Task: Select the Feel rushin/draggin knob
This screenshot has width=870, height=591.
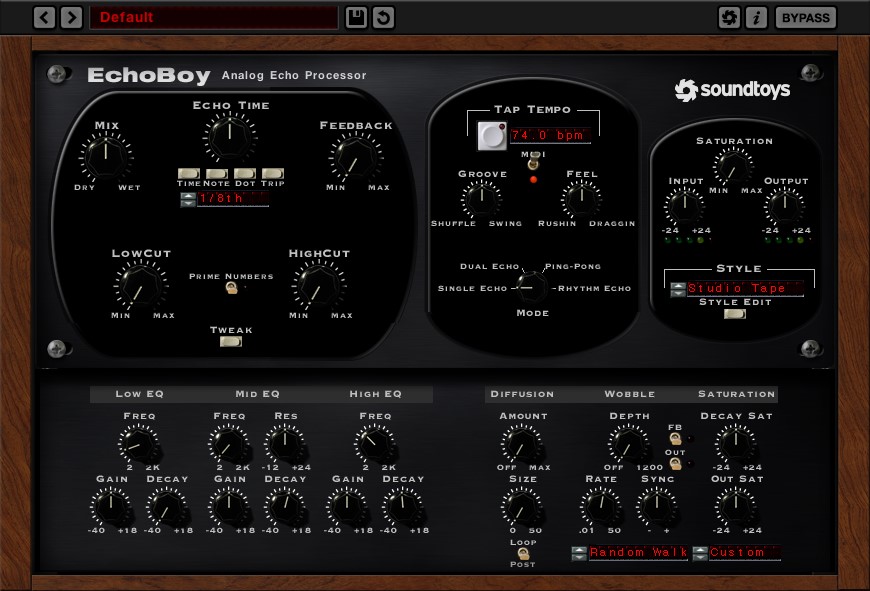Action: click(x=581, y=199)
